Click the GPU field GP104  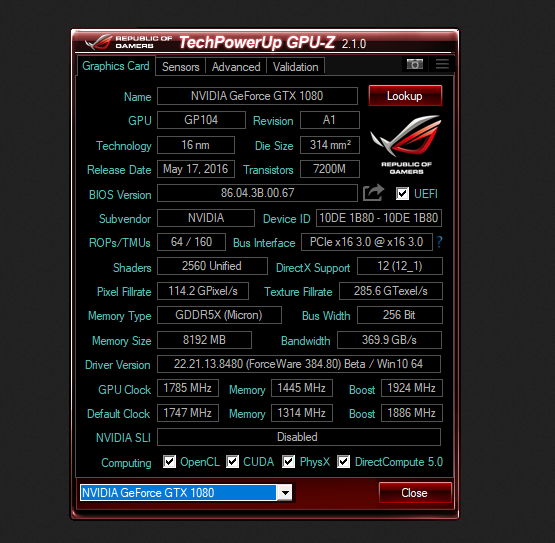[201, 120]
